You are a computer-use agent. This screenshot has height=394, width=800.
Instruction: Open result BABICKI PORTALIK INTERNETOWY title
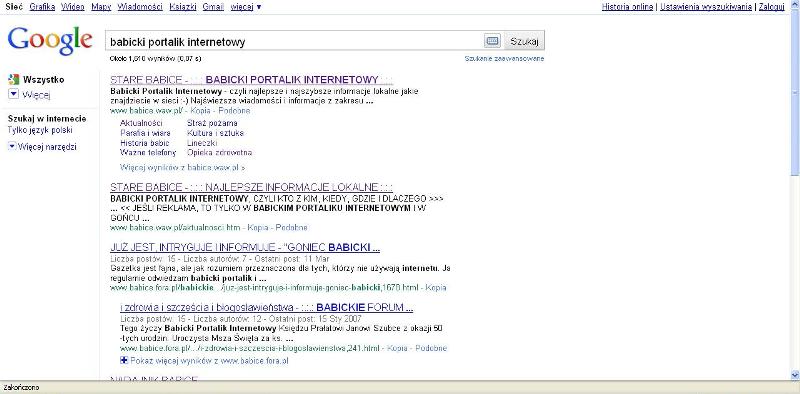point(252,80)
